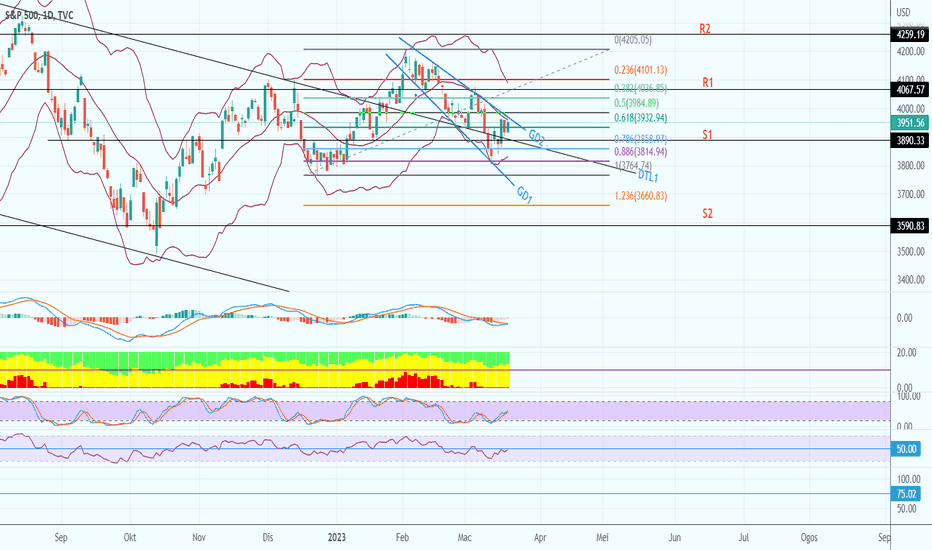Viewport: 932px width, 550px height.
Task: Click the Ogos month on time axis
Action: [x=809, y=538]
